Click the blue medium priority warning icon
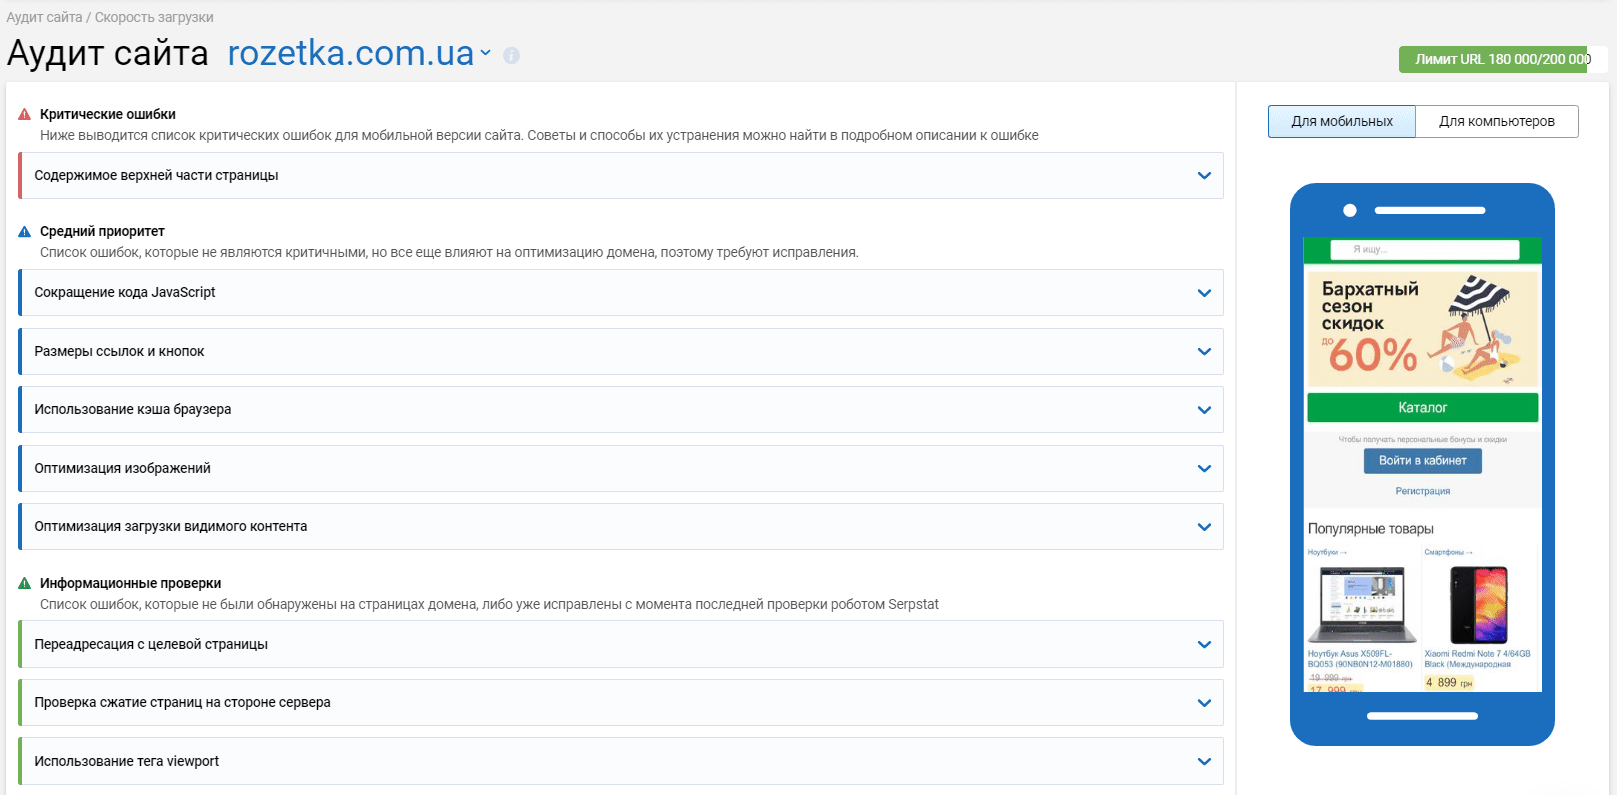The height and width of the screenshot is (795, 1617). point(25,231)
